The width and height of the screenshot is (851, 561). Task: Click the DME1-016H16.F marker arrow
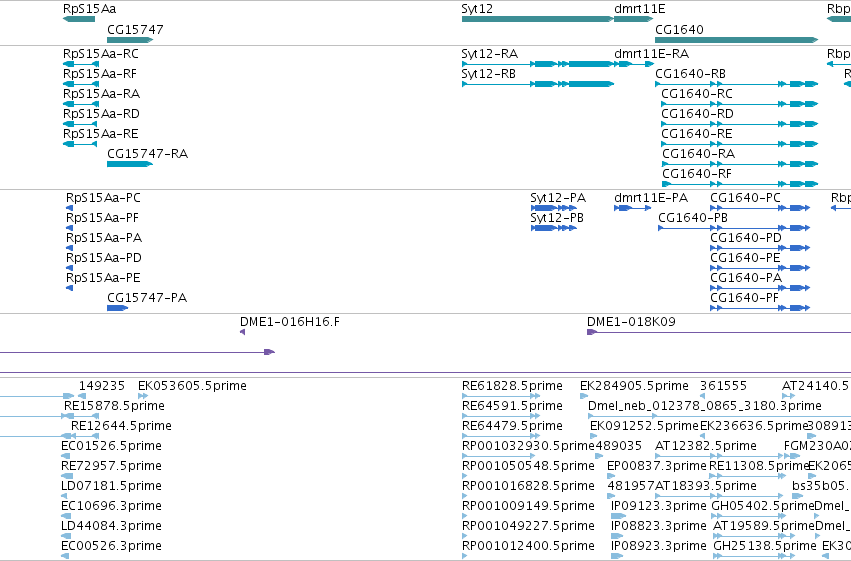pos(243,332)
